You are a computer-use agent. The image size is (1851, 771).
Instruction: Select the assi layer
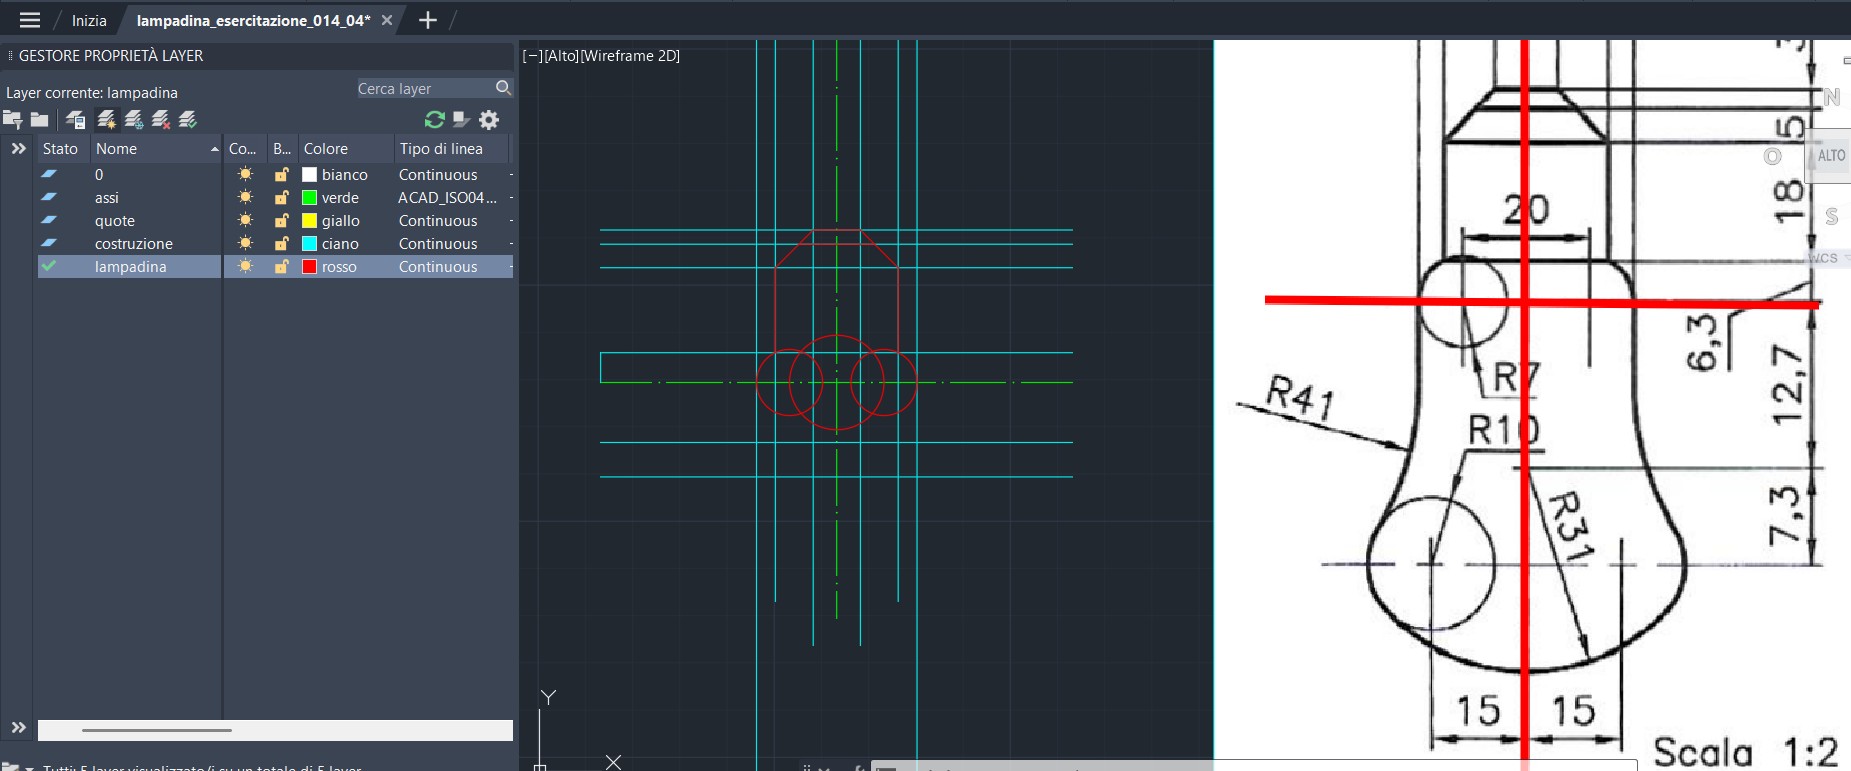pos(107,198)
